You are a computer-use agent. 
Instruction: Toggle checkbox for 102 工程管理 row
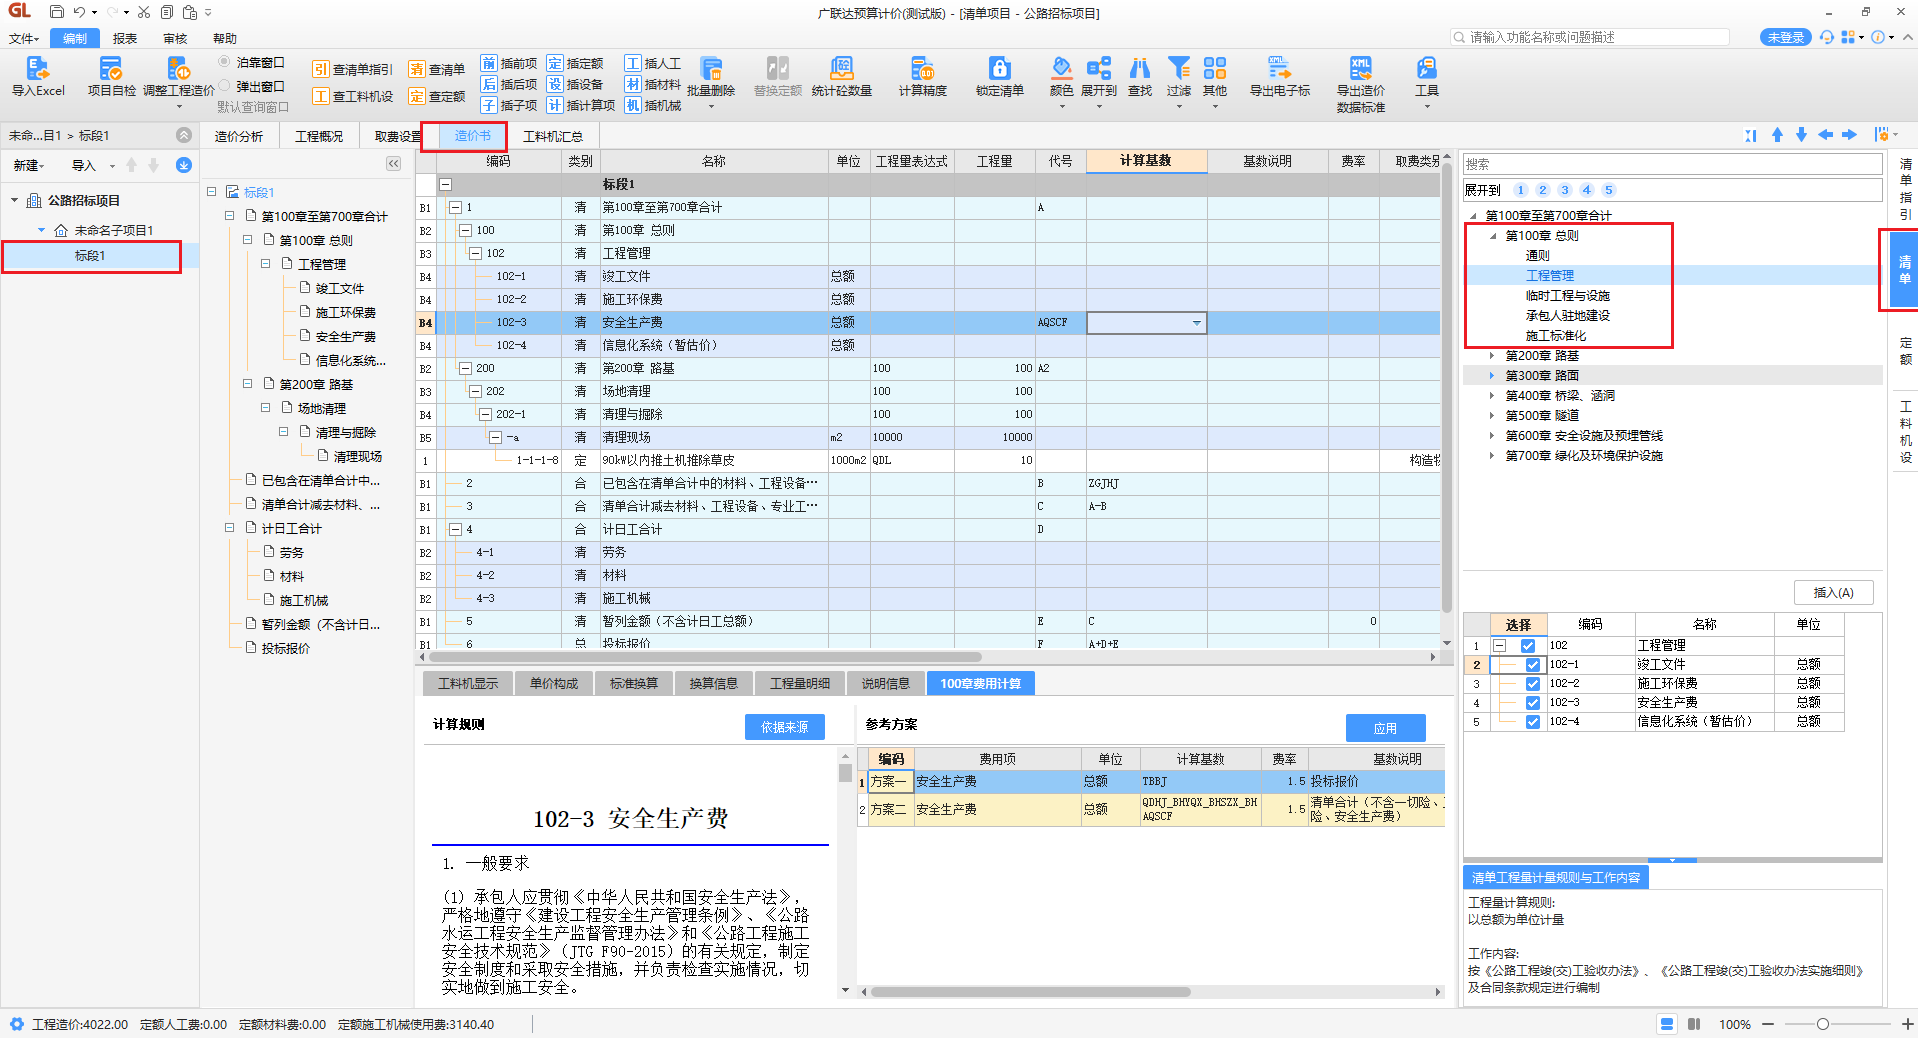click(x=1528, y=646)
